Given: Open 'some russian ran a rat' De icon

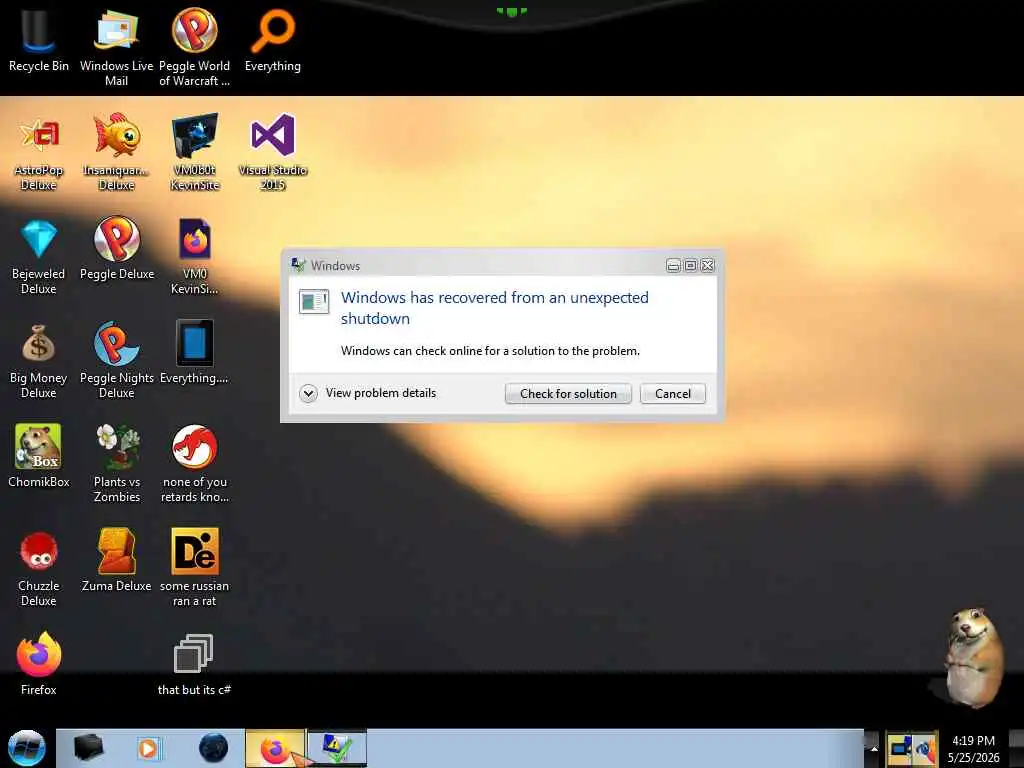Looking at the screenshot, I should 194,568.
